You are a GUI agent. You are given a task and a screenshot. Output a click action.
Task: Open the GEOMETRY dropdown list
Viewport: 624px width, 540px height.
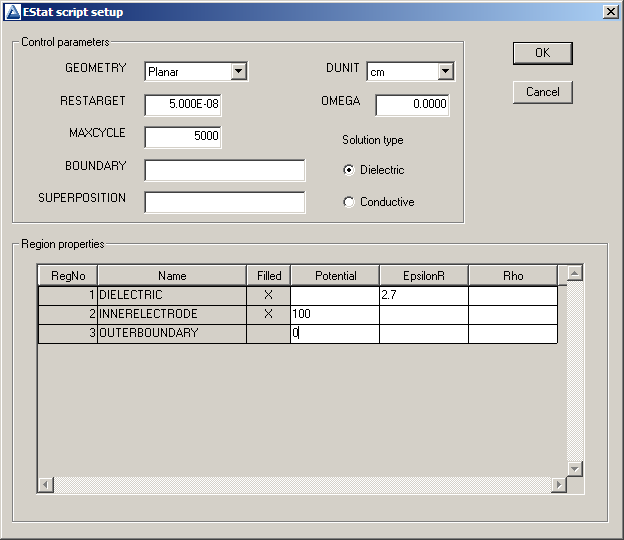238,71
